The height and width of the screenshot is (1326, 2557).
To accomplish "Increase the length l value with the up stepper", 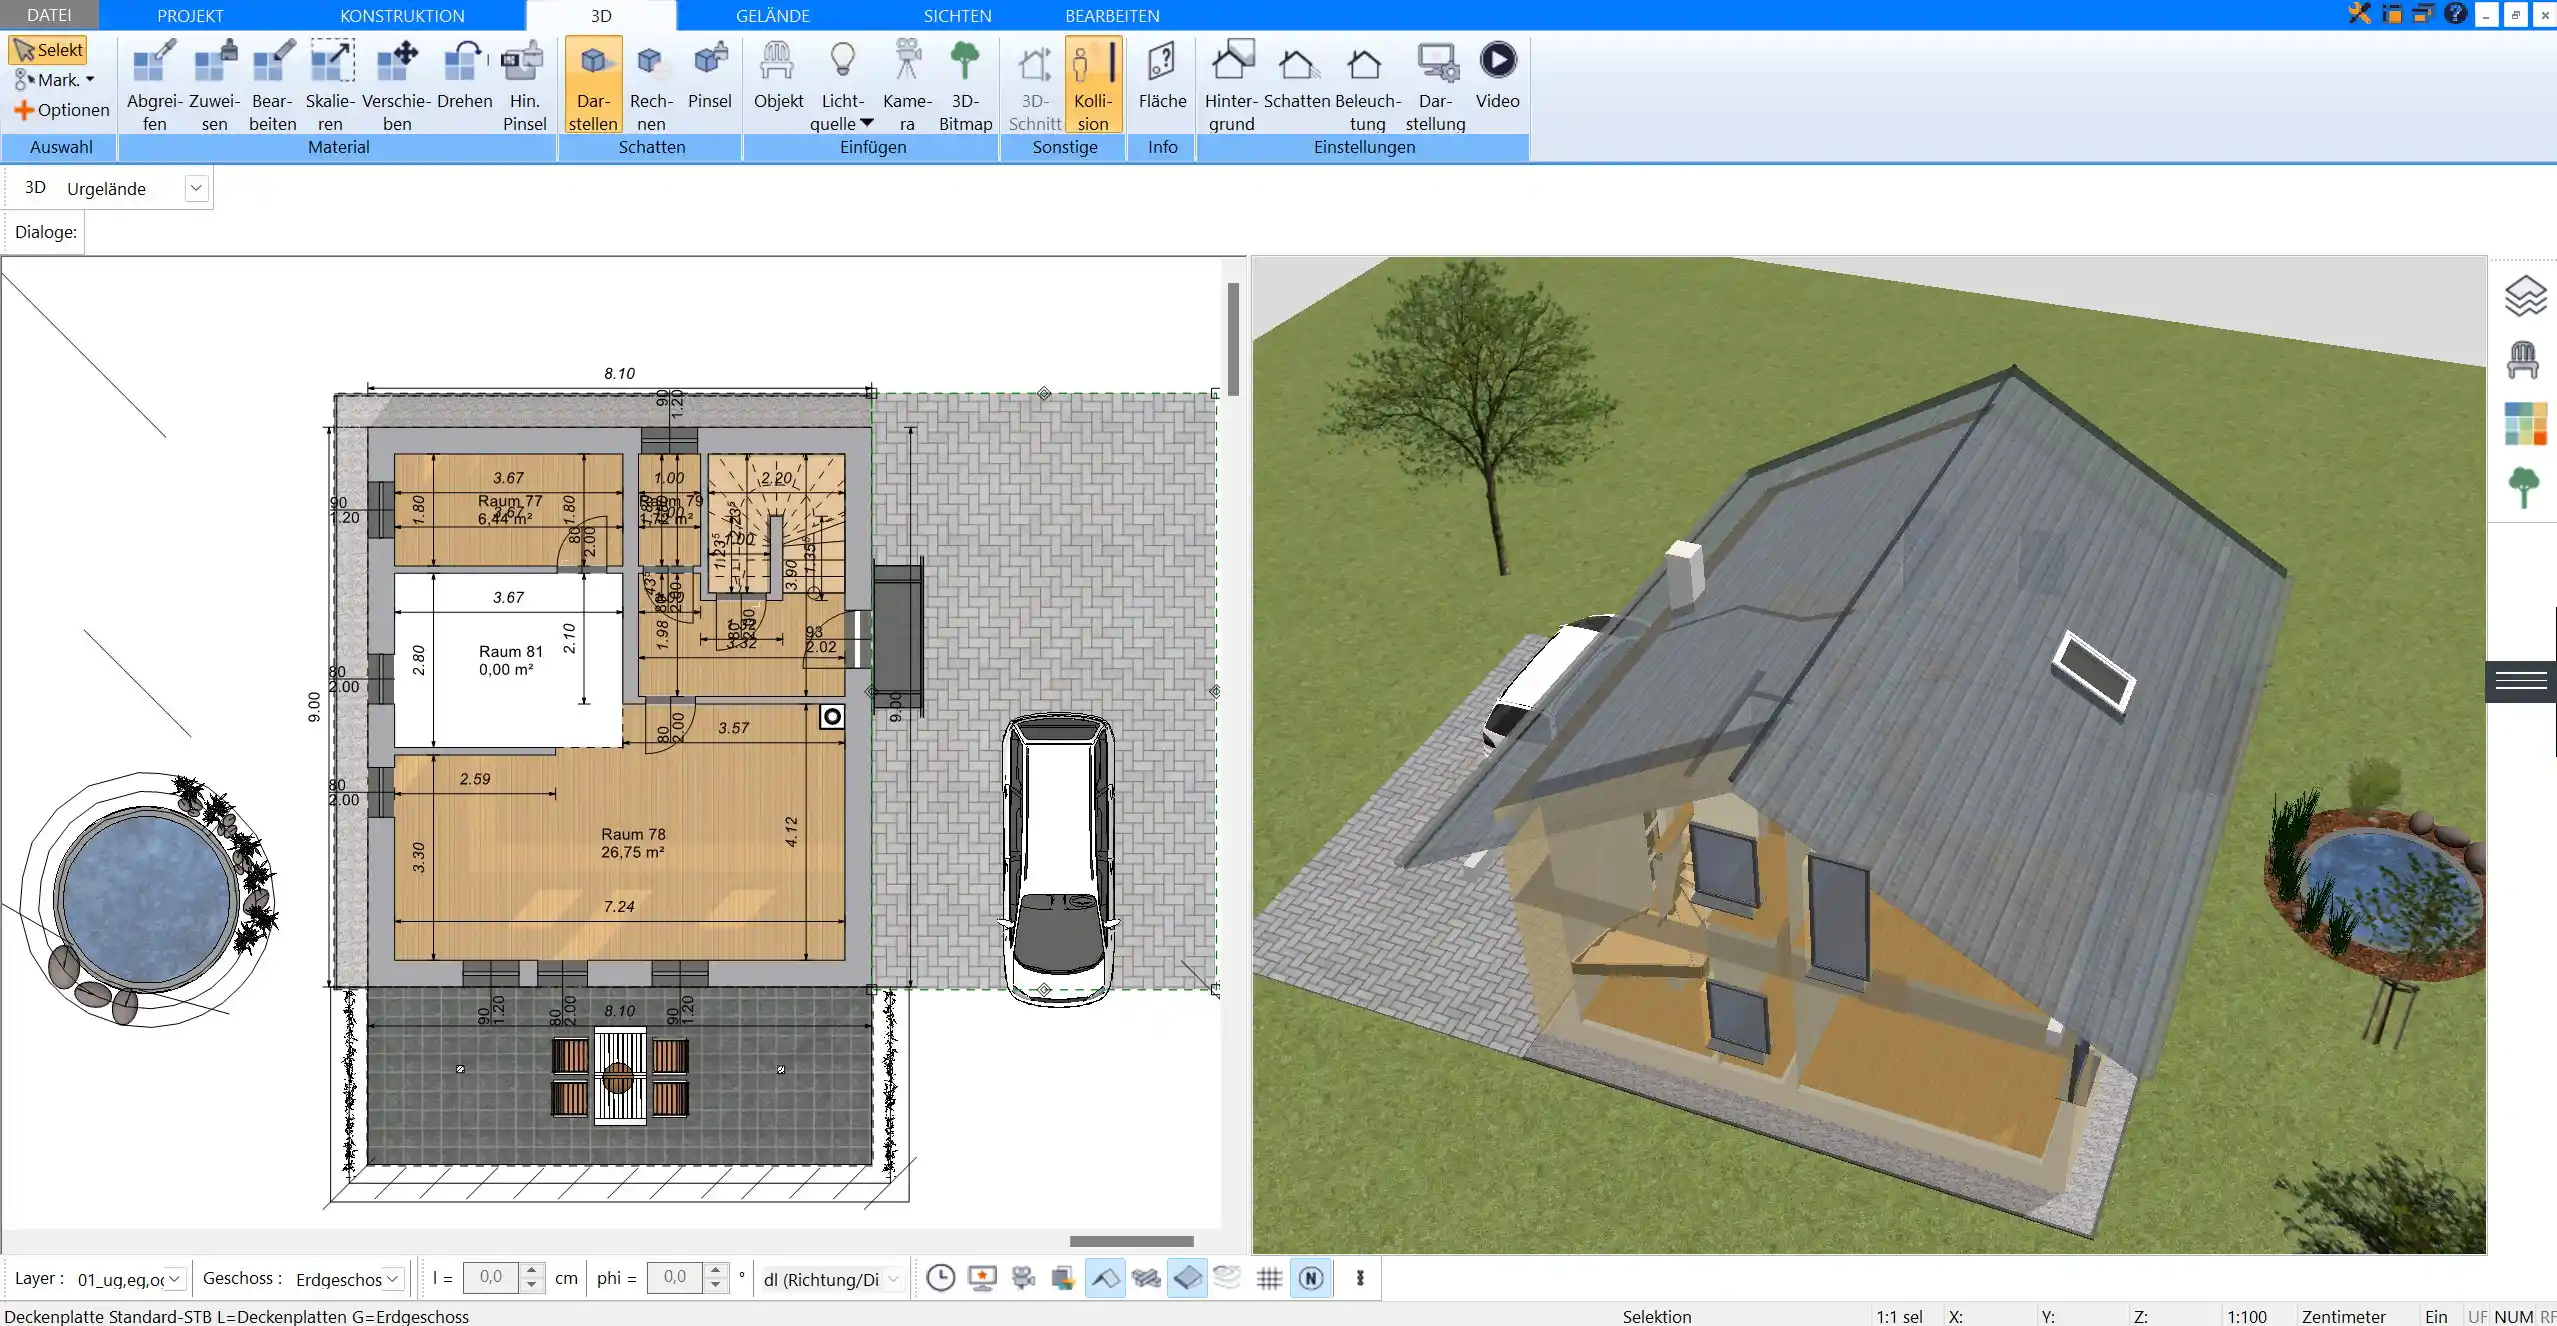I will click(x=532, y=1270).
